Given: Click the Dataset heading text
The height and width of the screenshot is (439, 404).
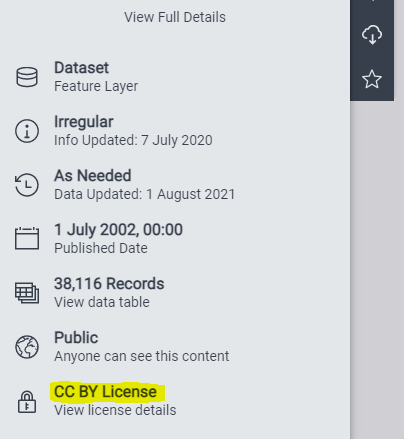Looking at the screenshot, I should (x=82, y=68).
